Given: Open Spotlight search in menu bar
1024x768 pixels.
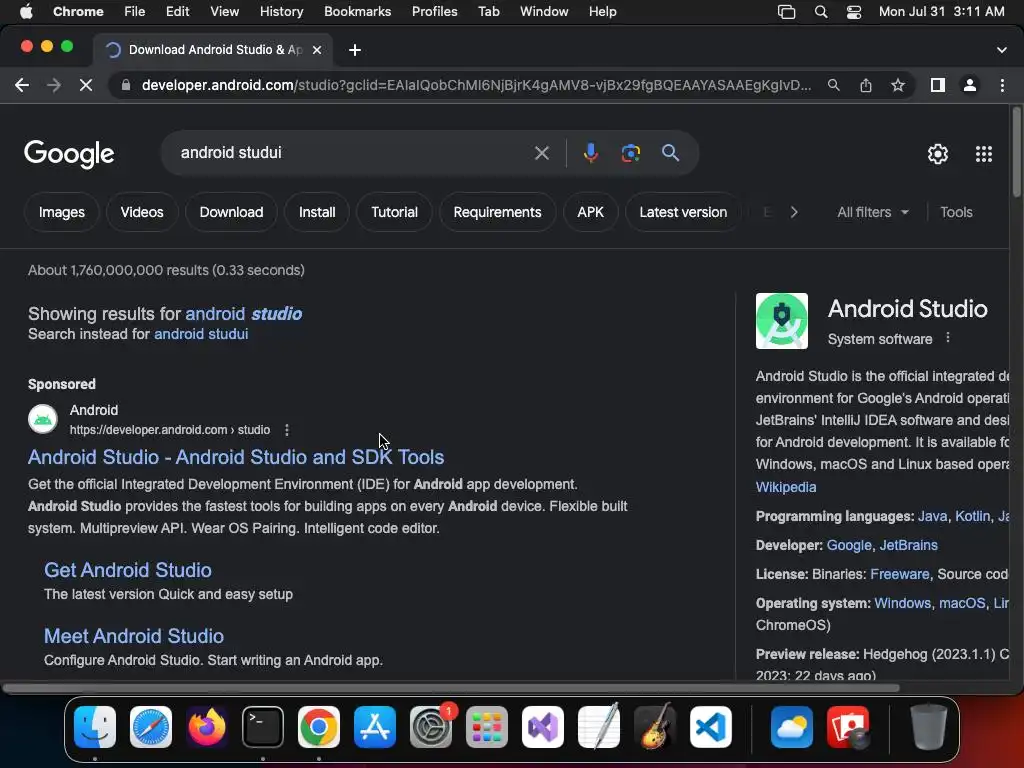Looking at the screenshot, I should click(821, 12).
